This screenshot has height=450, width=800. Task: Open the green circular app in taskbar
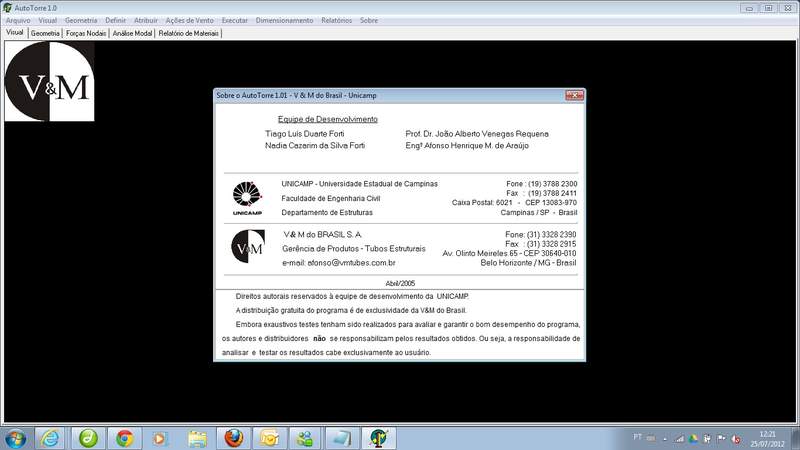[88, 438]
